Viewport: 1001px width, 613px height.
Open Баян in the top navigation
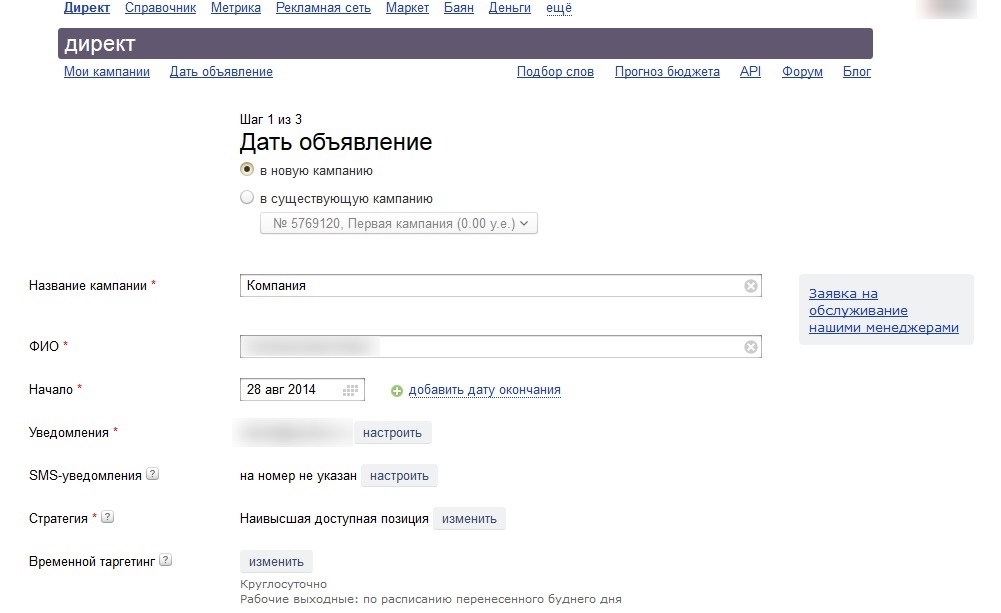[458, 8]
